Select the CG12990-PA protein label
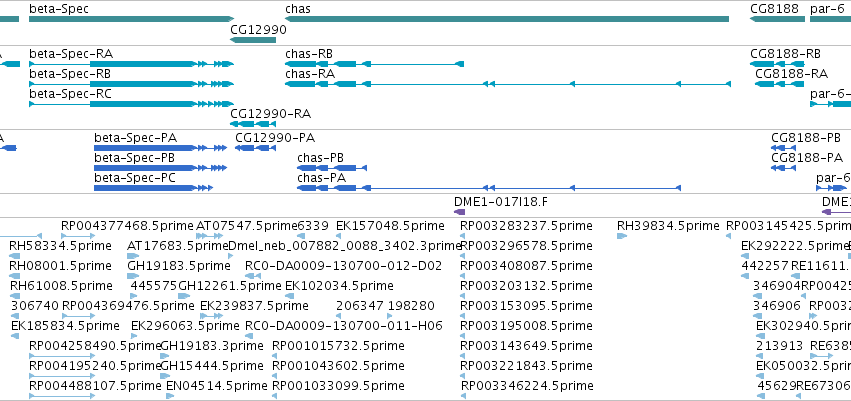 pos(275,138)
